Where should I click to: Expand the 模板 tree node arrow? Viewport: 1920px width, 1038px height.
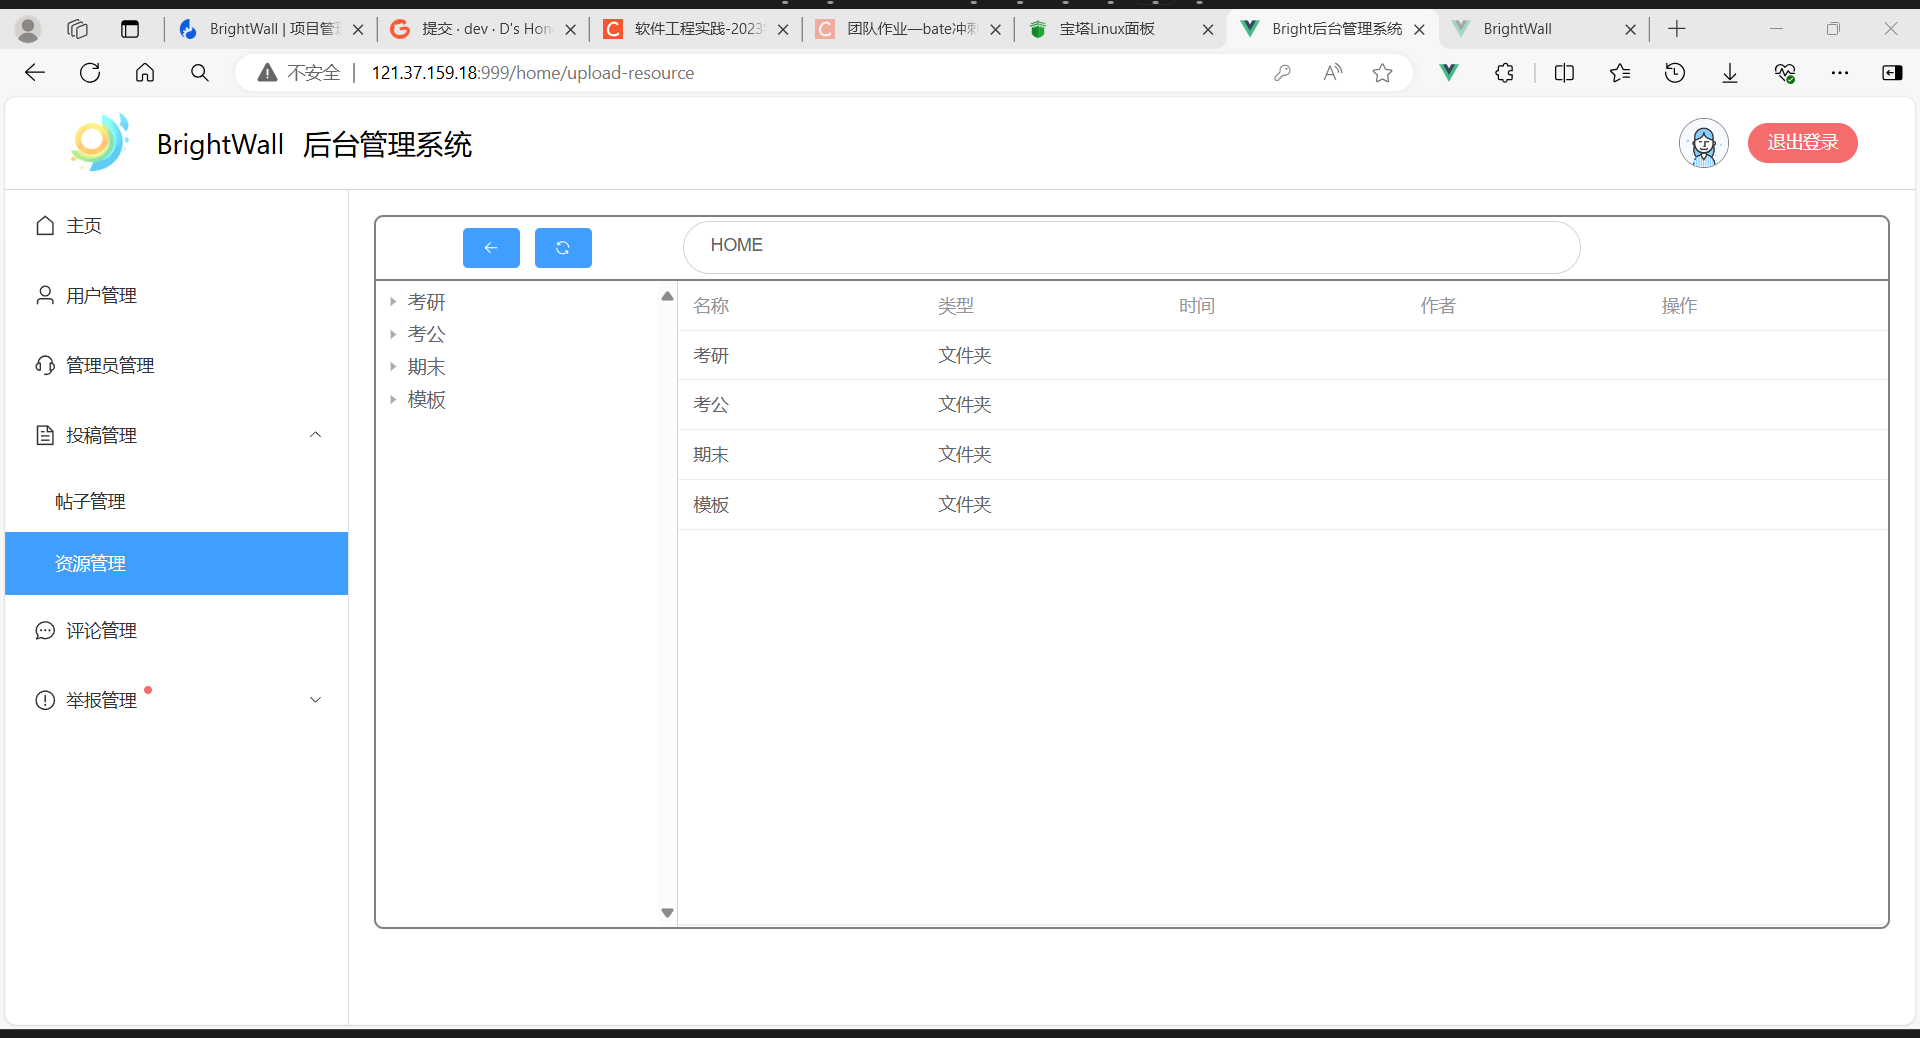coord(393,400)
